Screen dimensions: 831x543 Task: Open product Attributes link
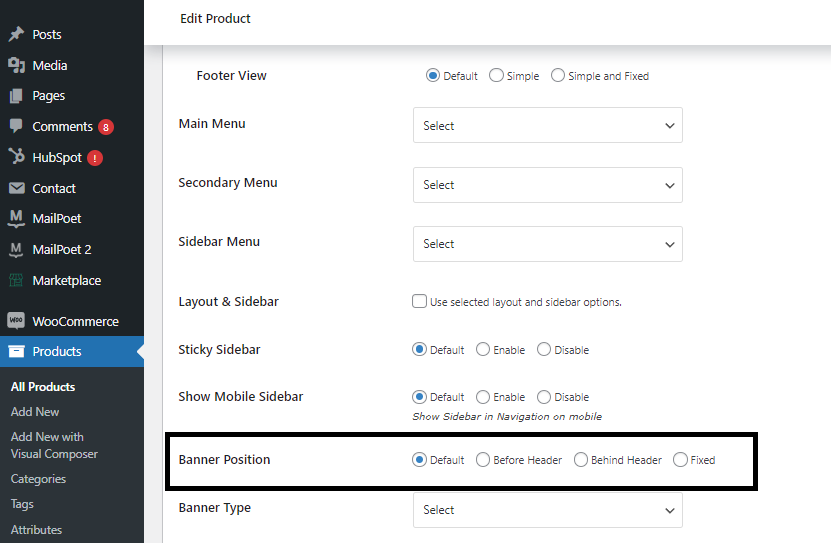[x=36, y=530]
